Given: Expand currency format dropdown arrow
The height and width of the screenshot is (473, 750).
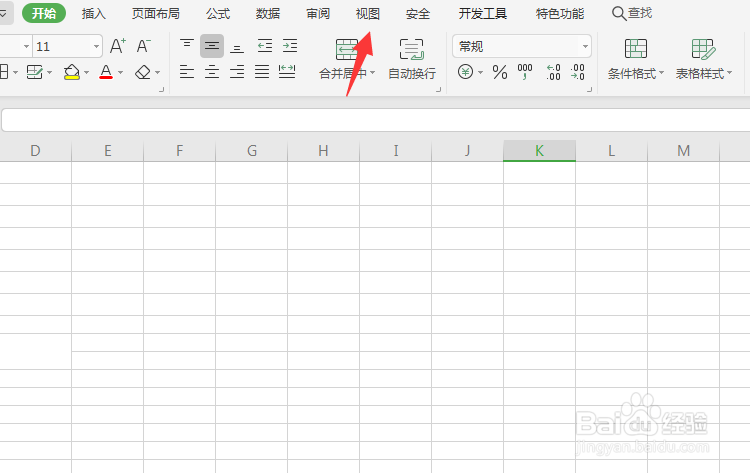Looking at the screenshot, I should 480,73.
